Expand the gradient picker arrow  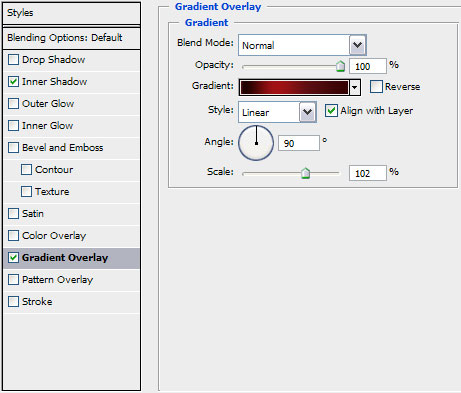(x=355, y=88)
